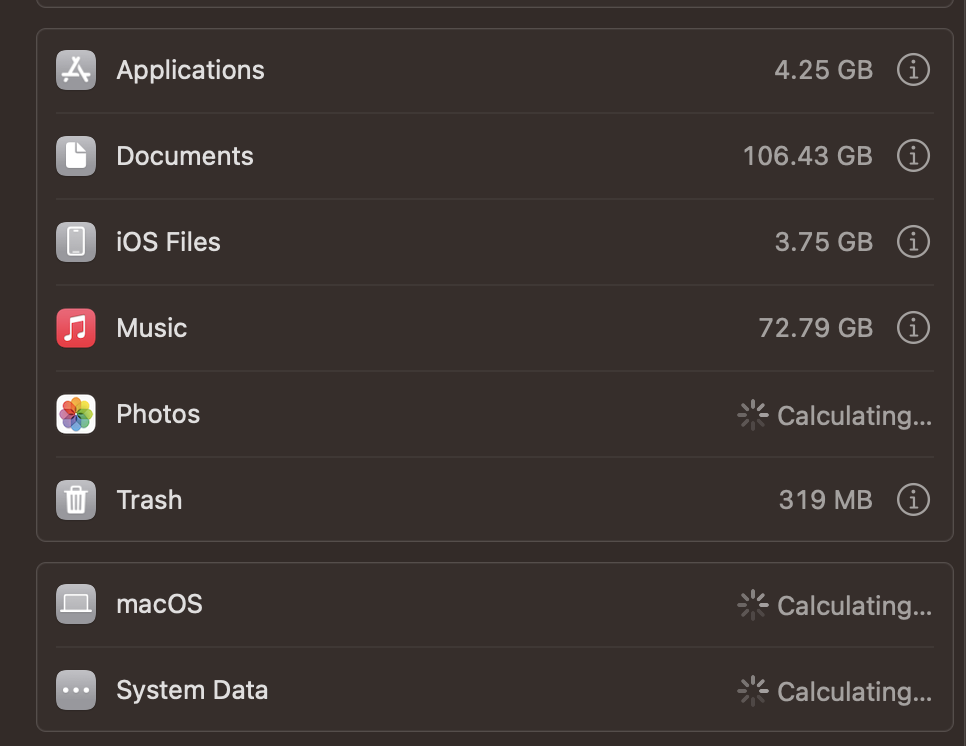Click the Documents file icon
Image resolution: width=966 pixels, height=746 pixels.
[76, 156]
